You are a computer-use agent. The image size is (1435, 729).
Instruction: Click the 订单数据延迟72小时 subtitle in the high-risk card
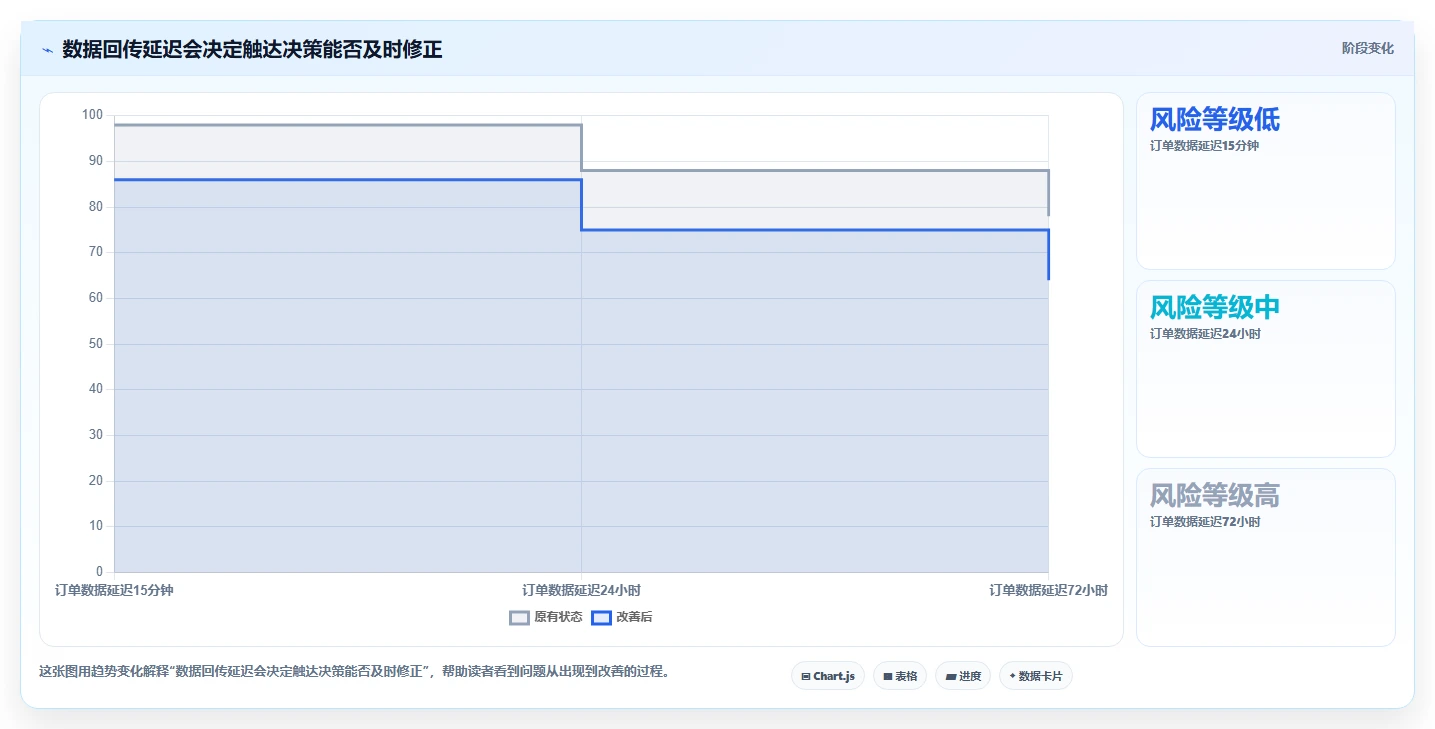pyautogui.click(x=1205, y=521)
